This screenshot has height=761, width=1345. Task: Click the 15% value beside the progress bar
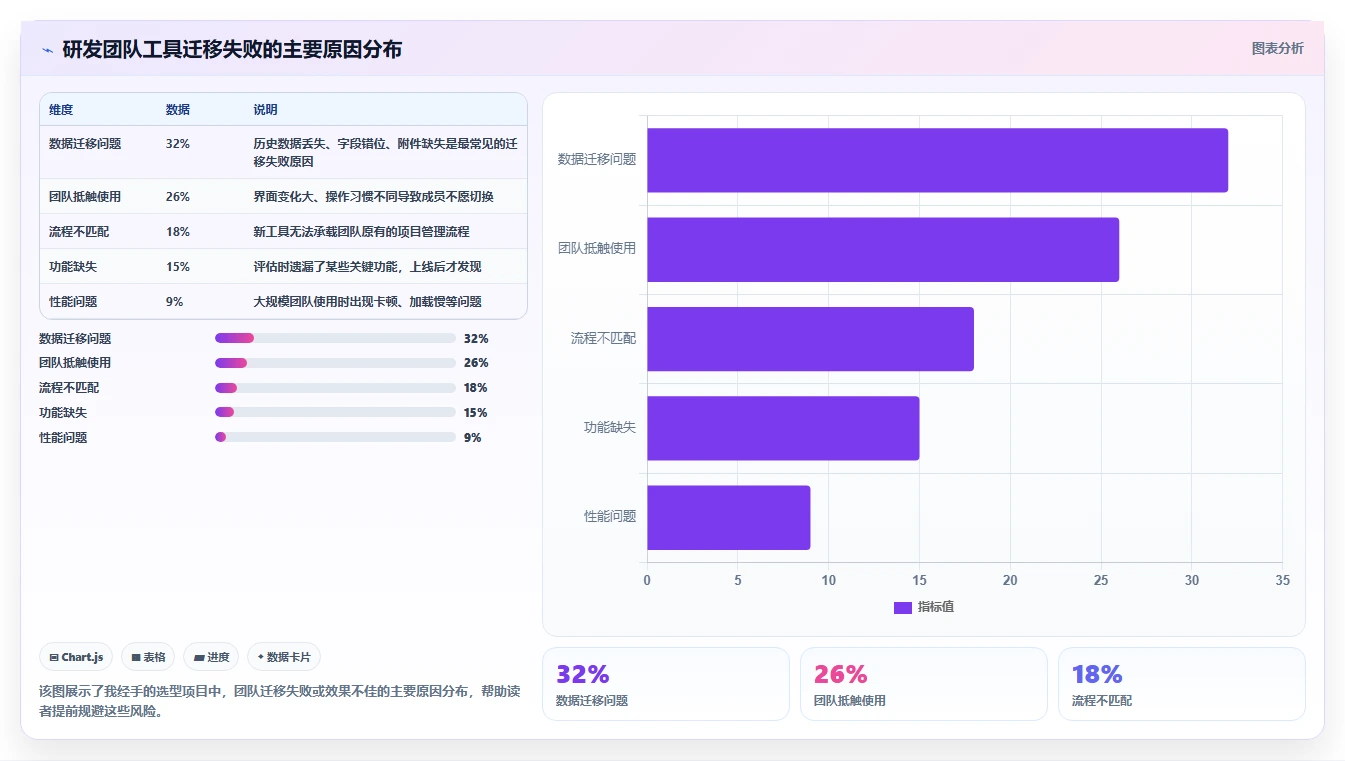(x=476, y=413)
